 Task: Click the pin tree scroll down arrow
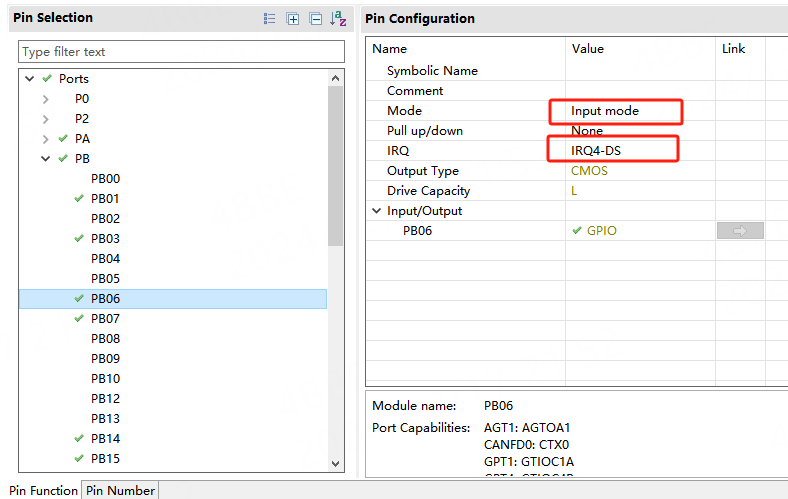[x=336, y=463]
